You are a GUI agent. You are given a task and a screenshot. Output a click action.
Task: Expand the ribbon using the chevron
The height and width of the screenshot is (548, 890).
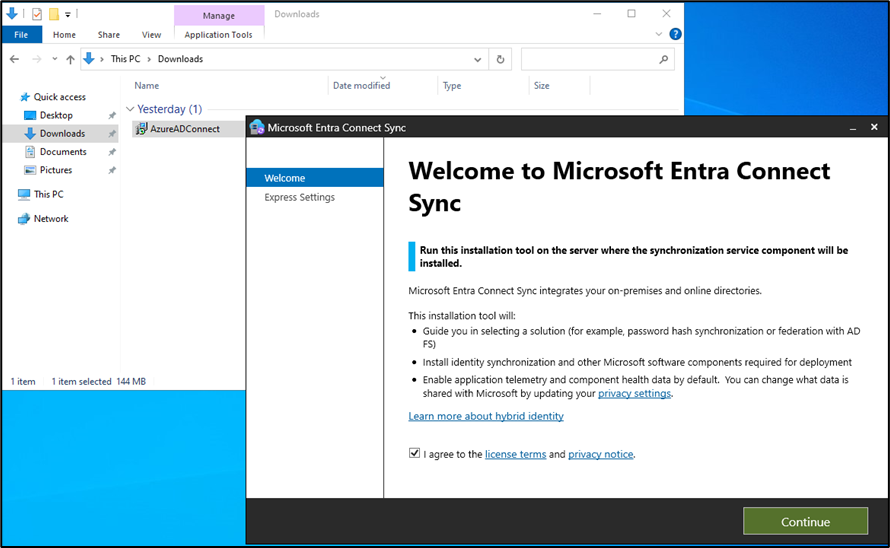coord(658,34)
